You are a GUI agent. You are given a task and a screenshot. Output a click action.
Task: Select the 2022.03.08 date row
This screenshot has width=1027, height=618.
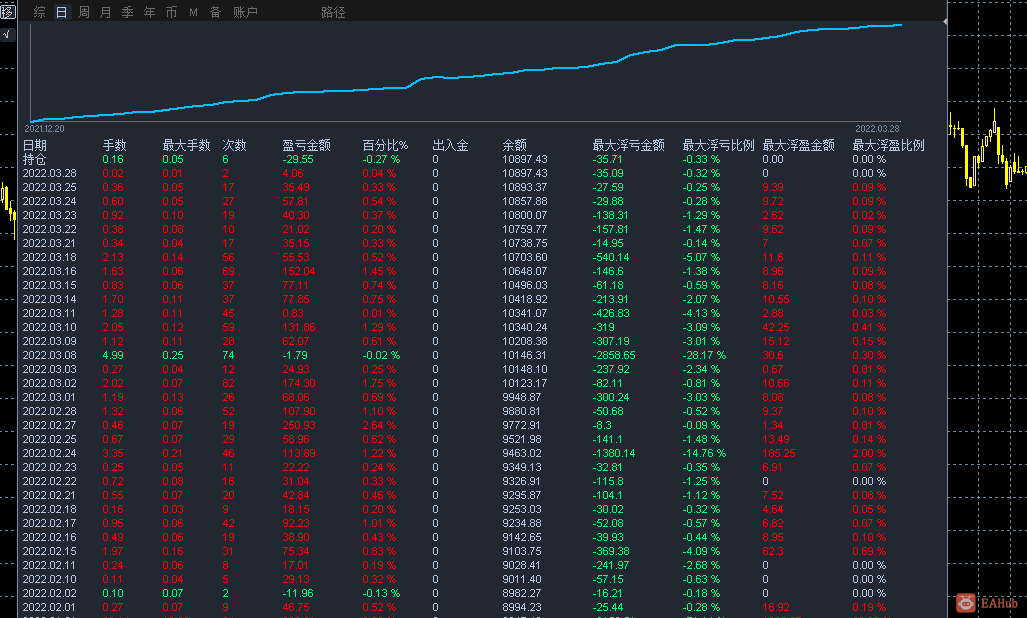coord(50,355)
